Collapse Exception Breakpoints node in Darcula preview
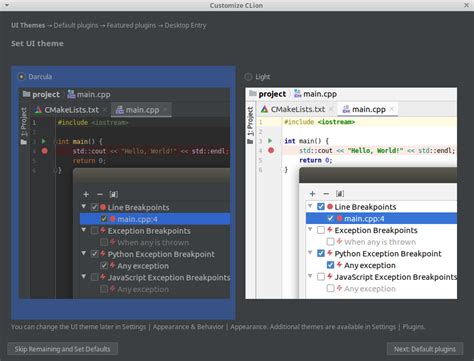Image resolution: width=474 pixels, height=361 pixels. coord(84,230)
